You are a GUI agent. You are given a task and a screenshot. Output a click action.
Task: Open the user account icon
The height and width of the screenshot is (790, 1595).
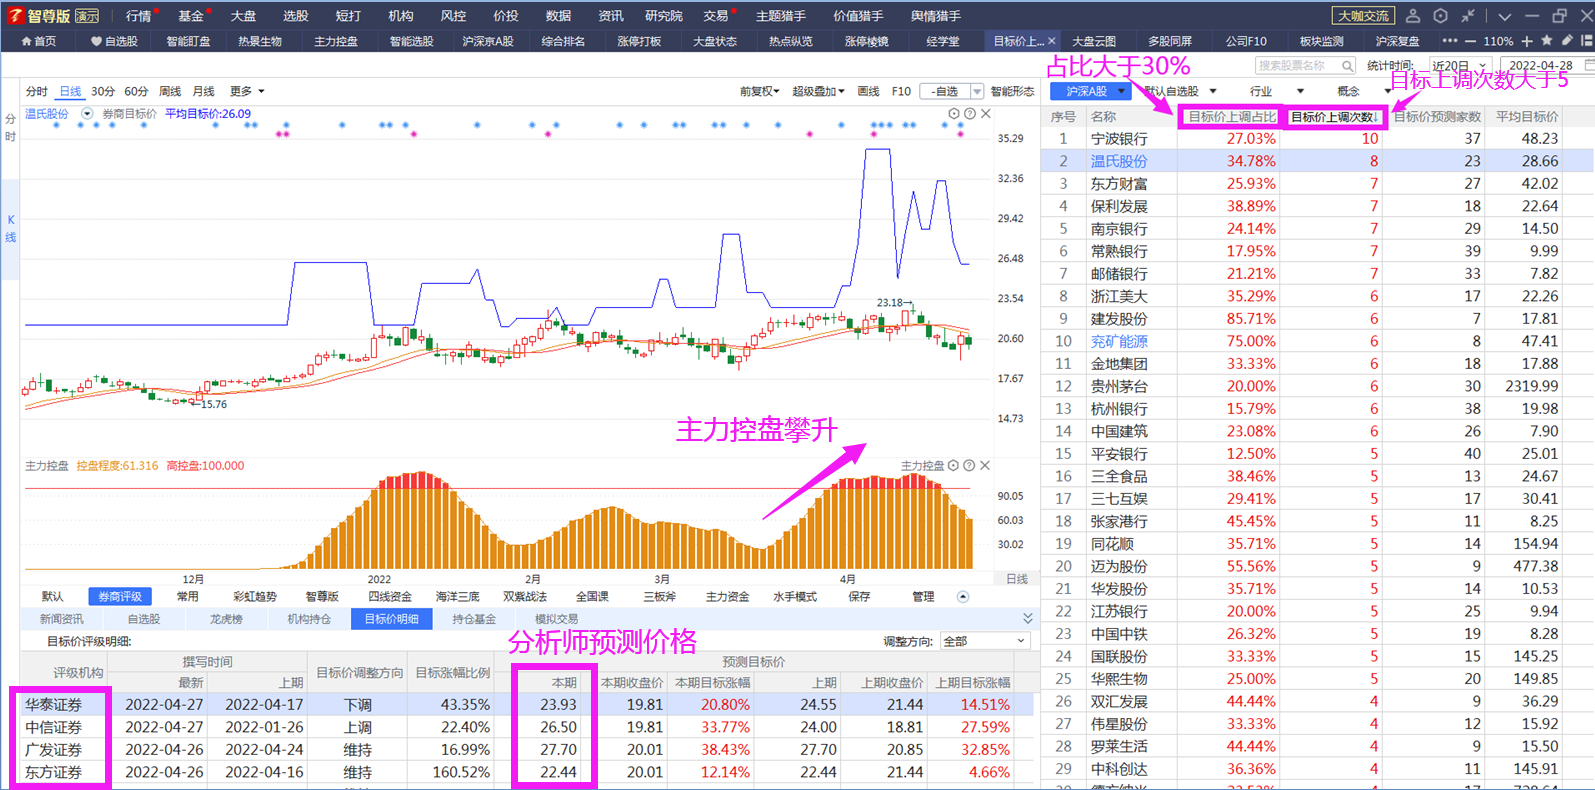point(1413,16)
